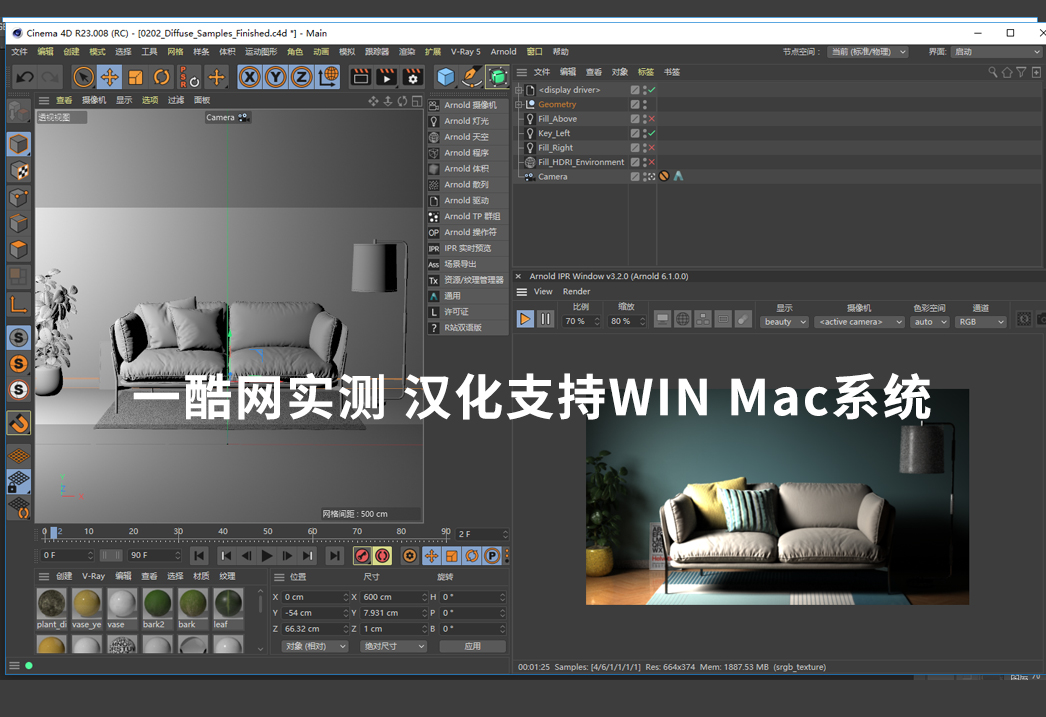Viewport: 1046px width, 717px height.
Task: Click the Render View clapperboard icon
Action: 360,77
